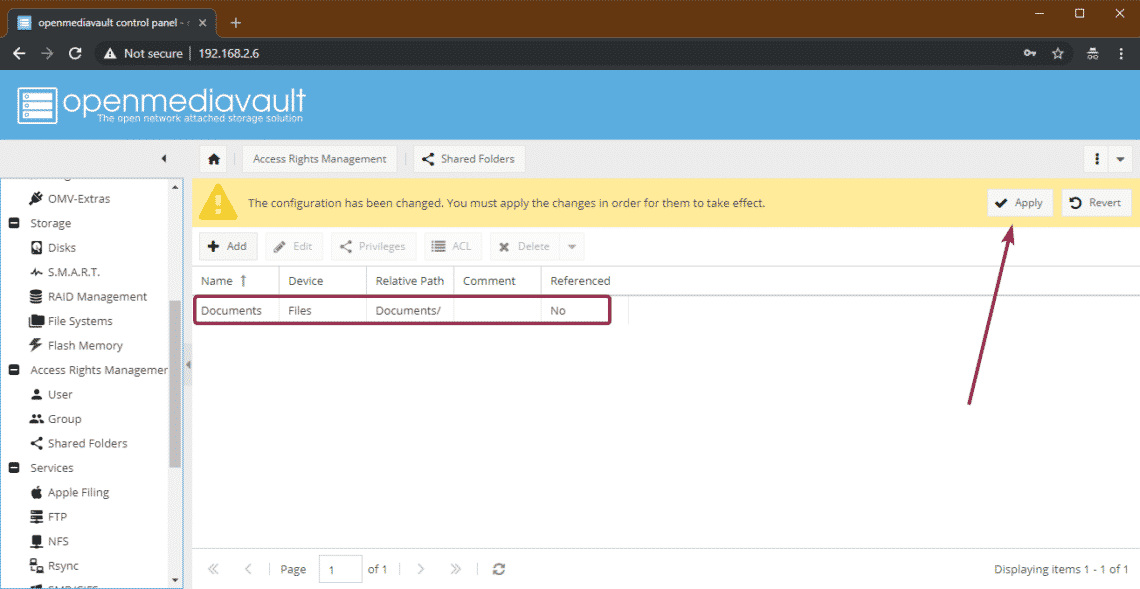Viewport: 1140px width, 589px height.
Task: Go to RAID Management
Action: [x=96, y=297]
